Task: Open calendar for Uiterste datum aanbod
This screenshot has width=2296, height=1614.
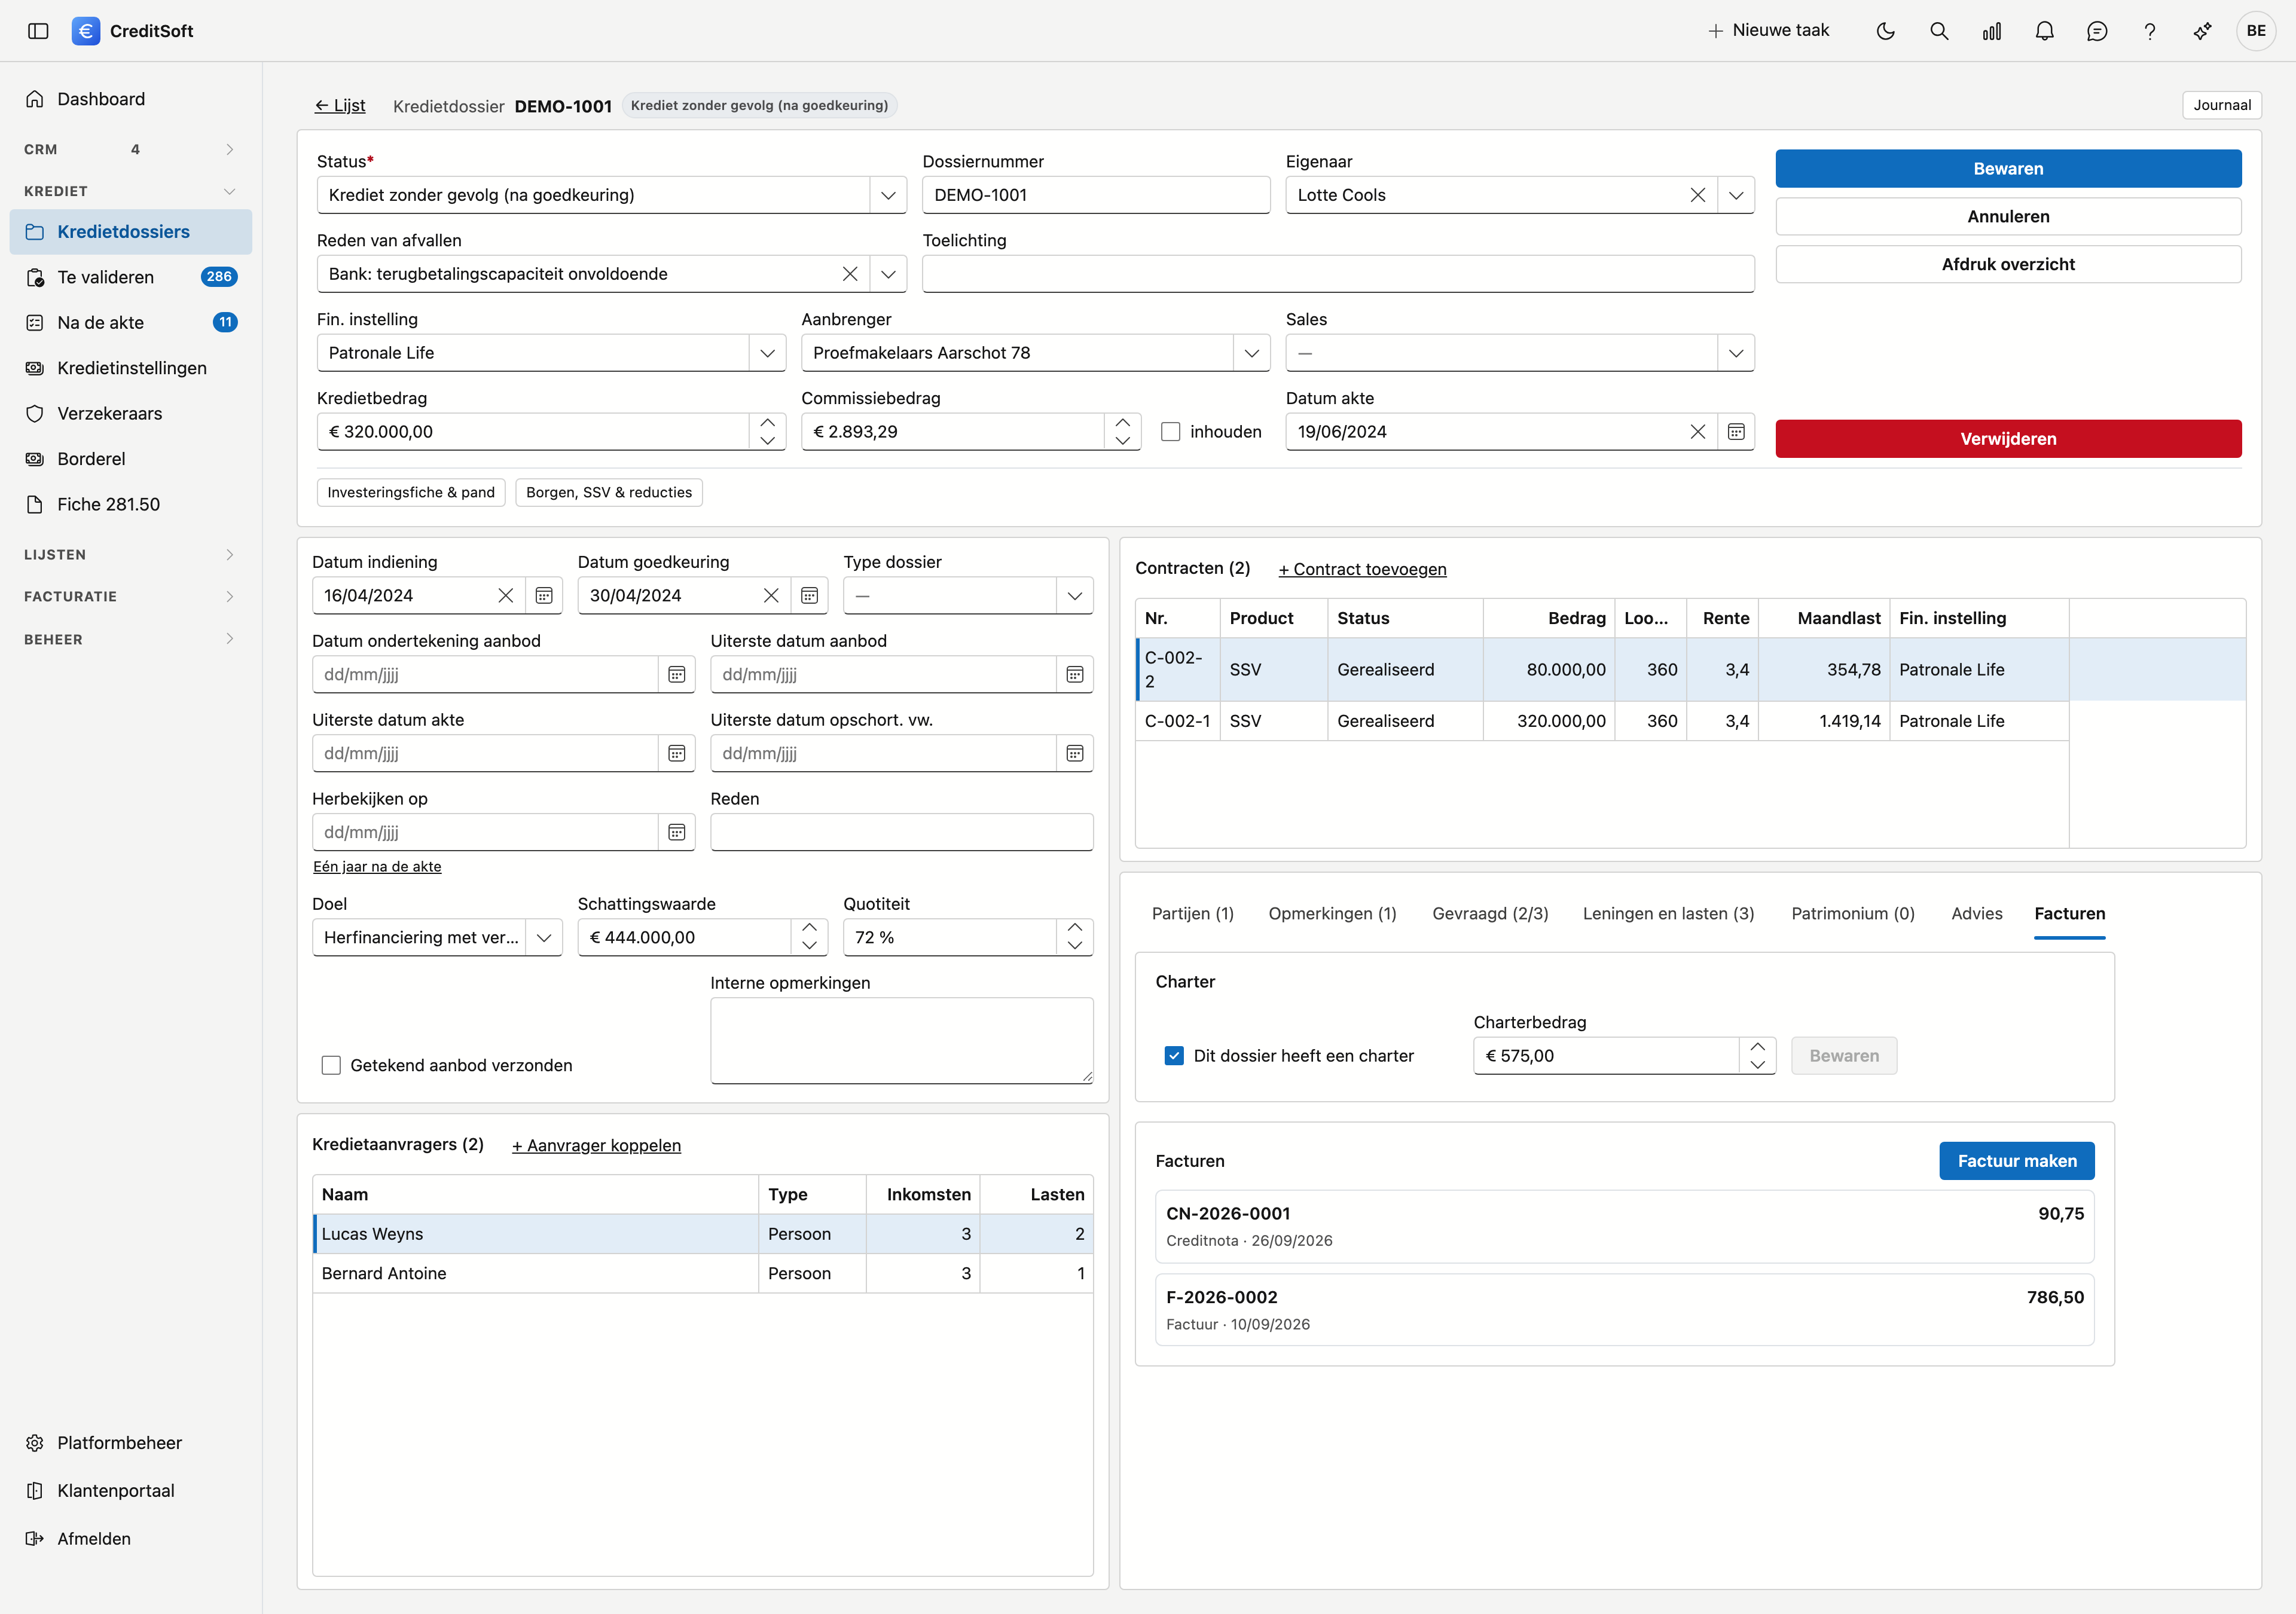Action: pyautogui.click(x=1075, y=675)
